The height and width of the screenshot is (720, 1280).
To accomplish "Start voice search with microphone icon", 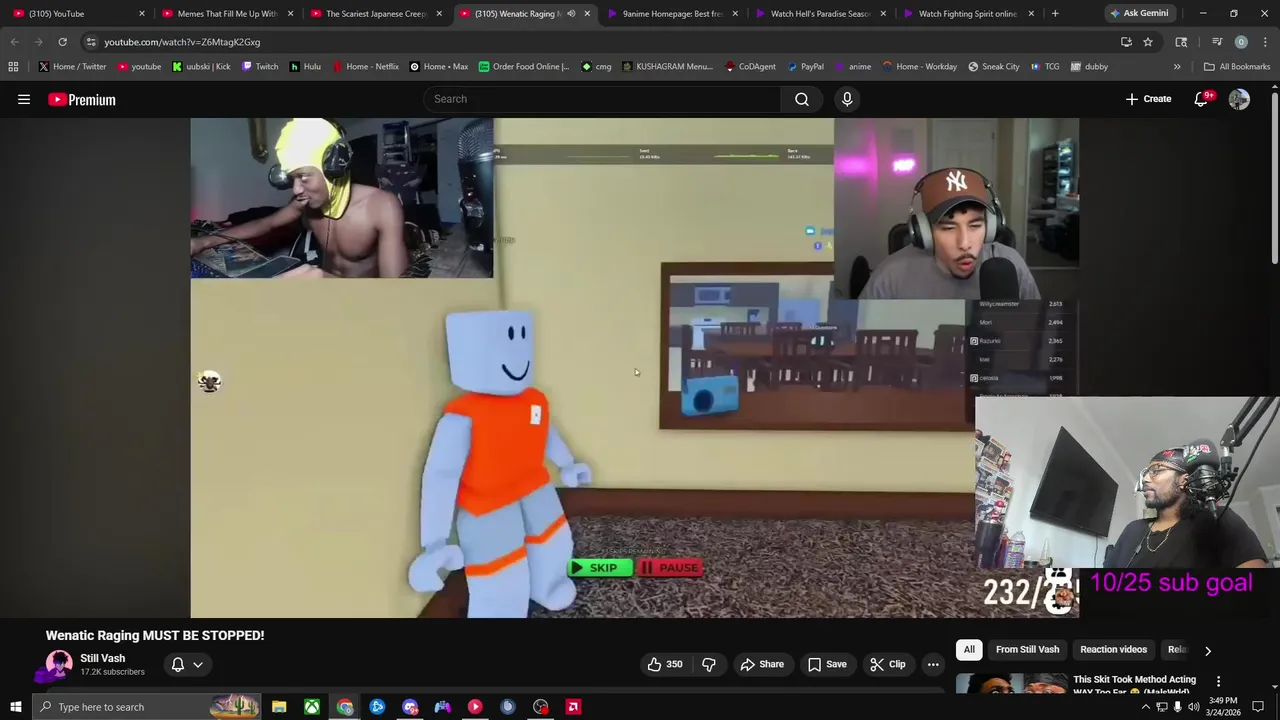I will click(847, 99).
